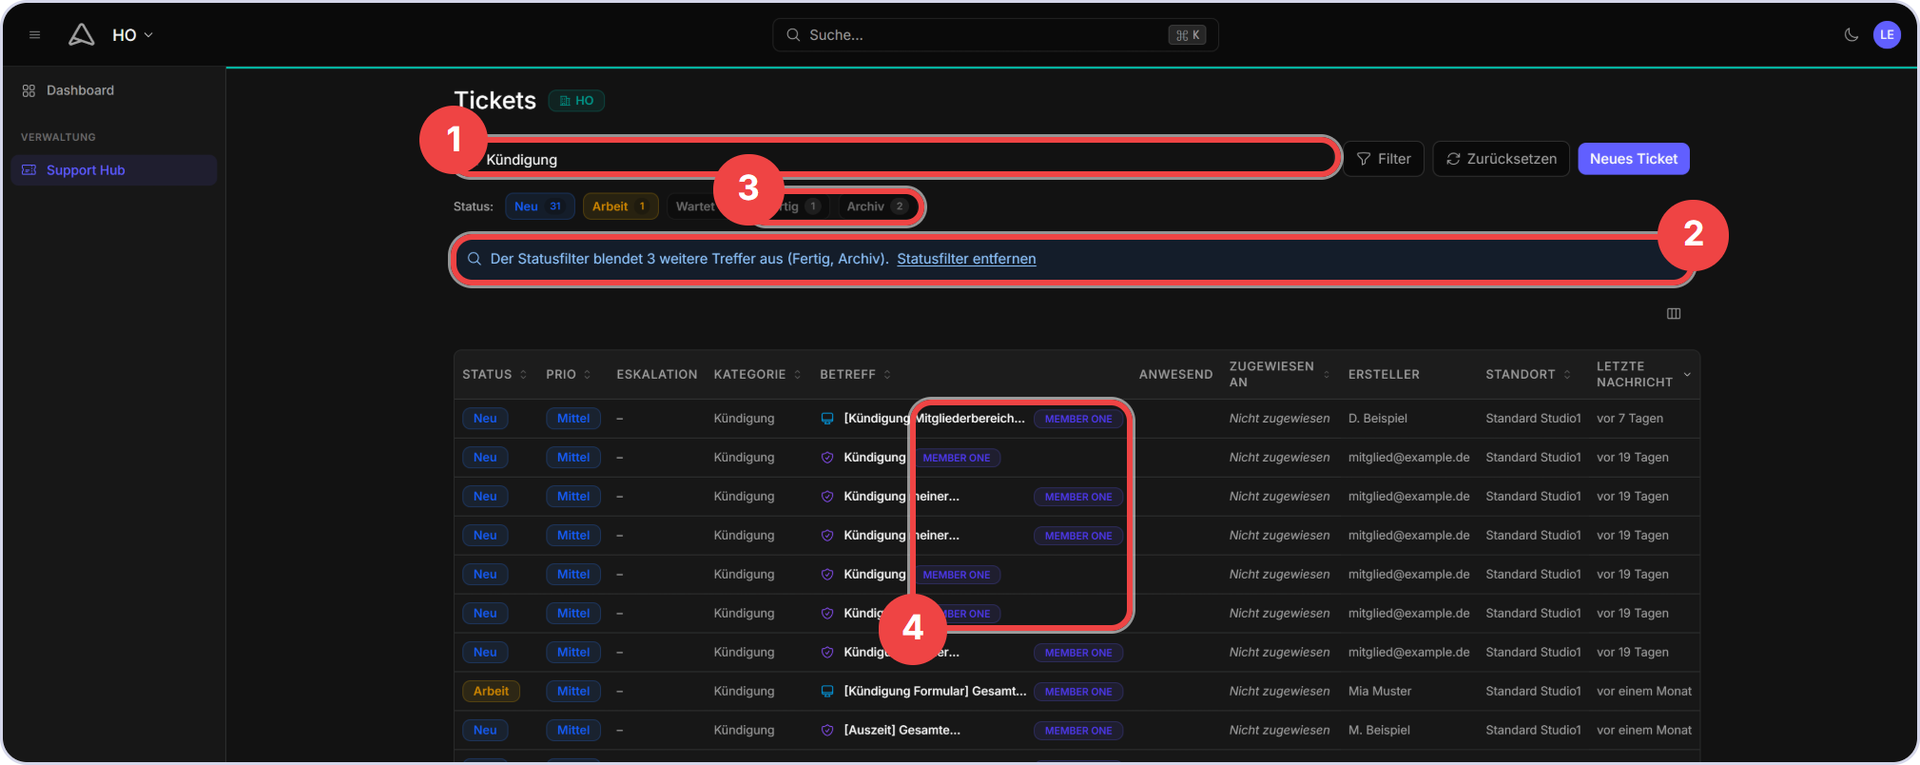Click creator name Mia Muster

tap(1380, 692)
